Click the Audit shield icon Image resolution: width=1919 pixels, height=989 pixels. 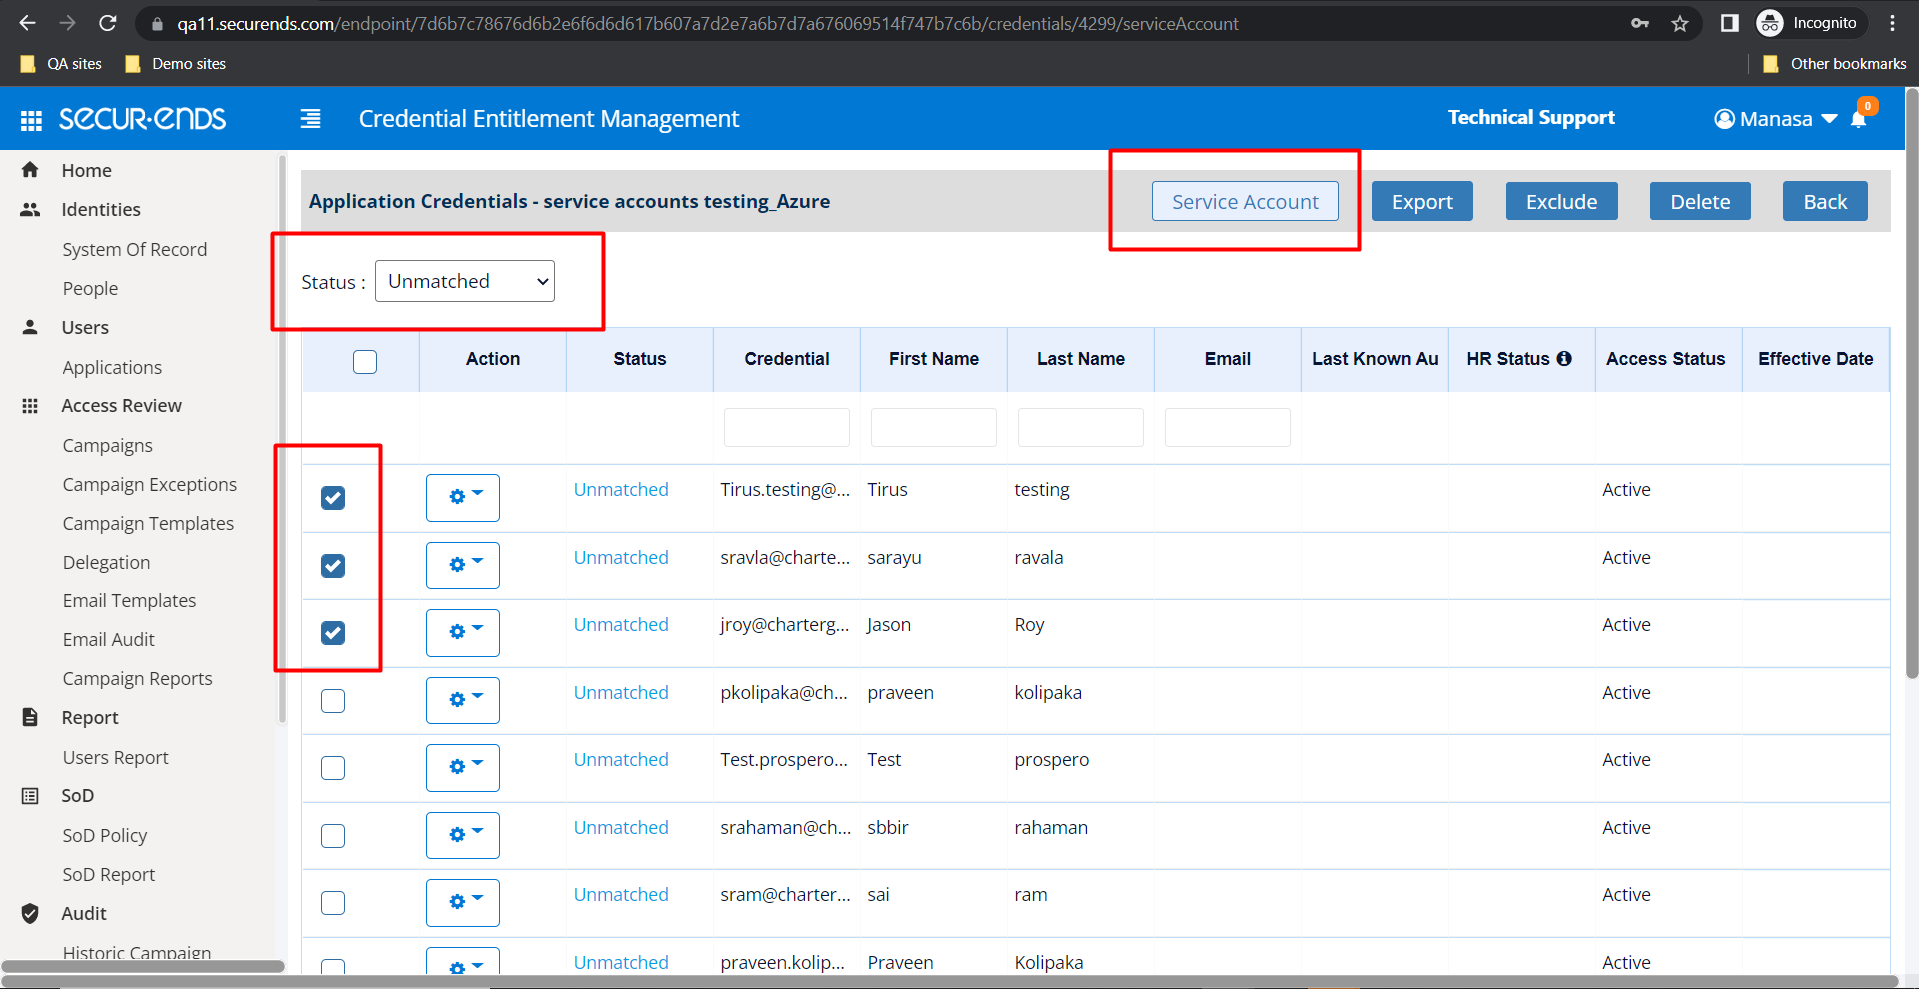coord(31,913)
